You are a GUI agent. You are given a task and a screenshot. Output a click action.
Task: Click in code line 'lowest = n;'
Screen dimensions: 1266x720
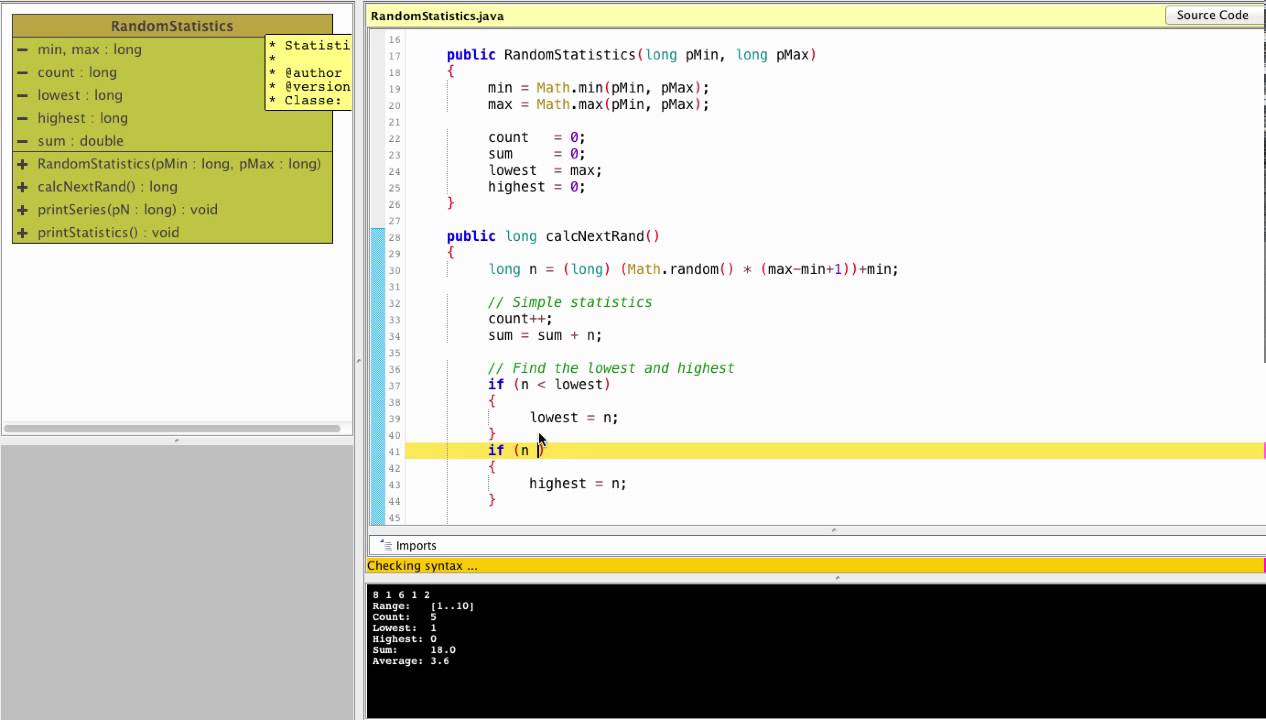tap(574, 417)
